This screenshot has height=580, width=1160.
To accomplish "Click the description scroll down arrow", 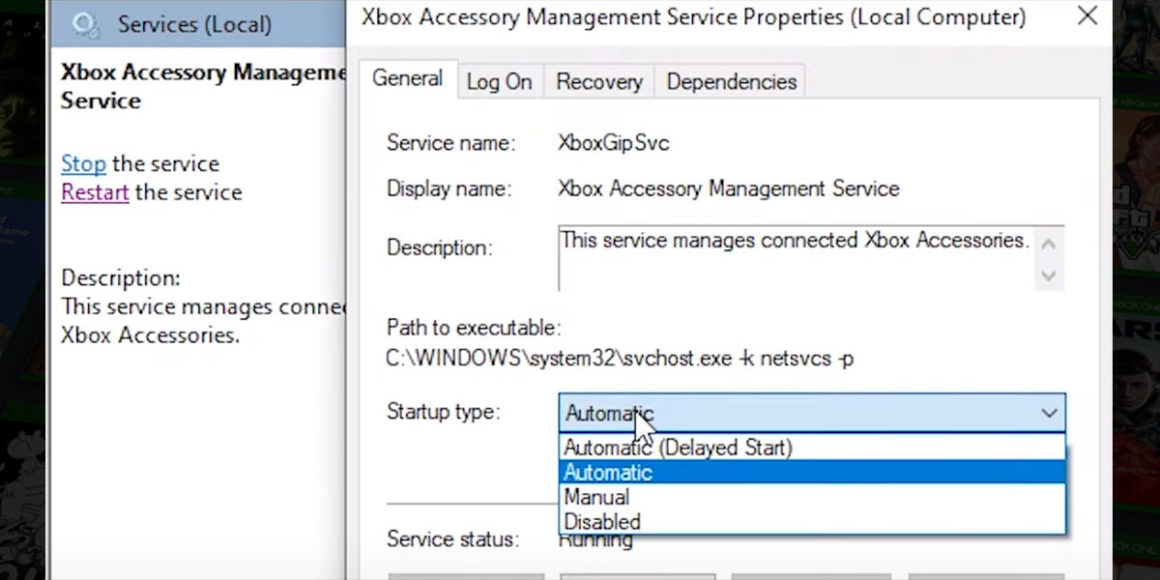I will tap(1047, 277).
